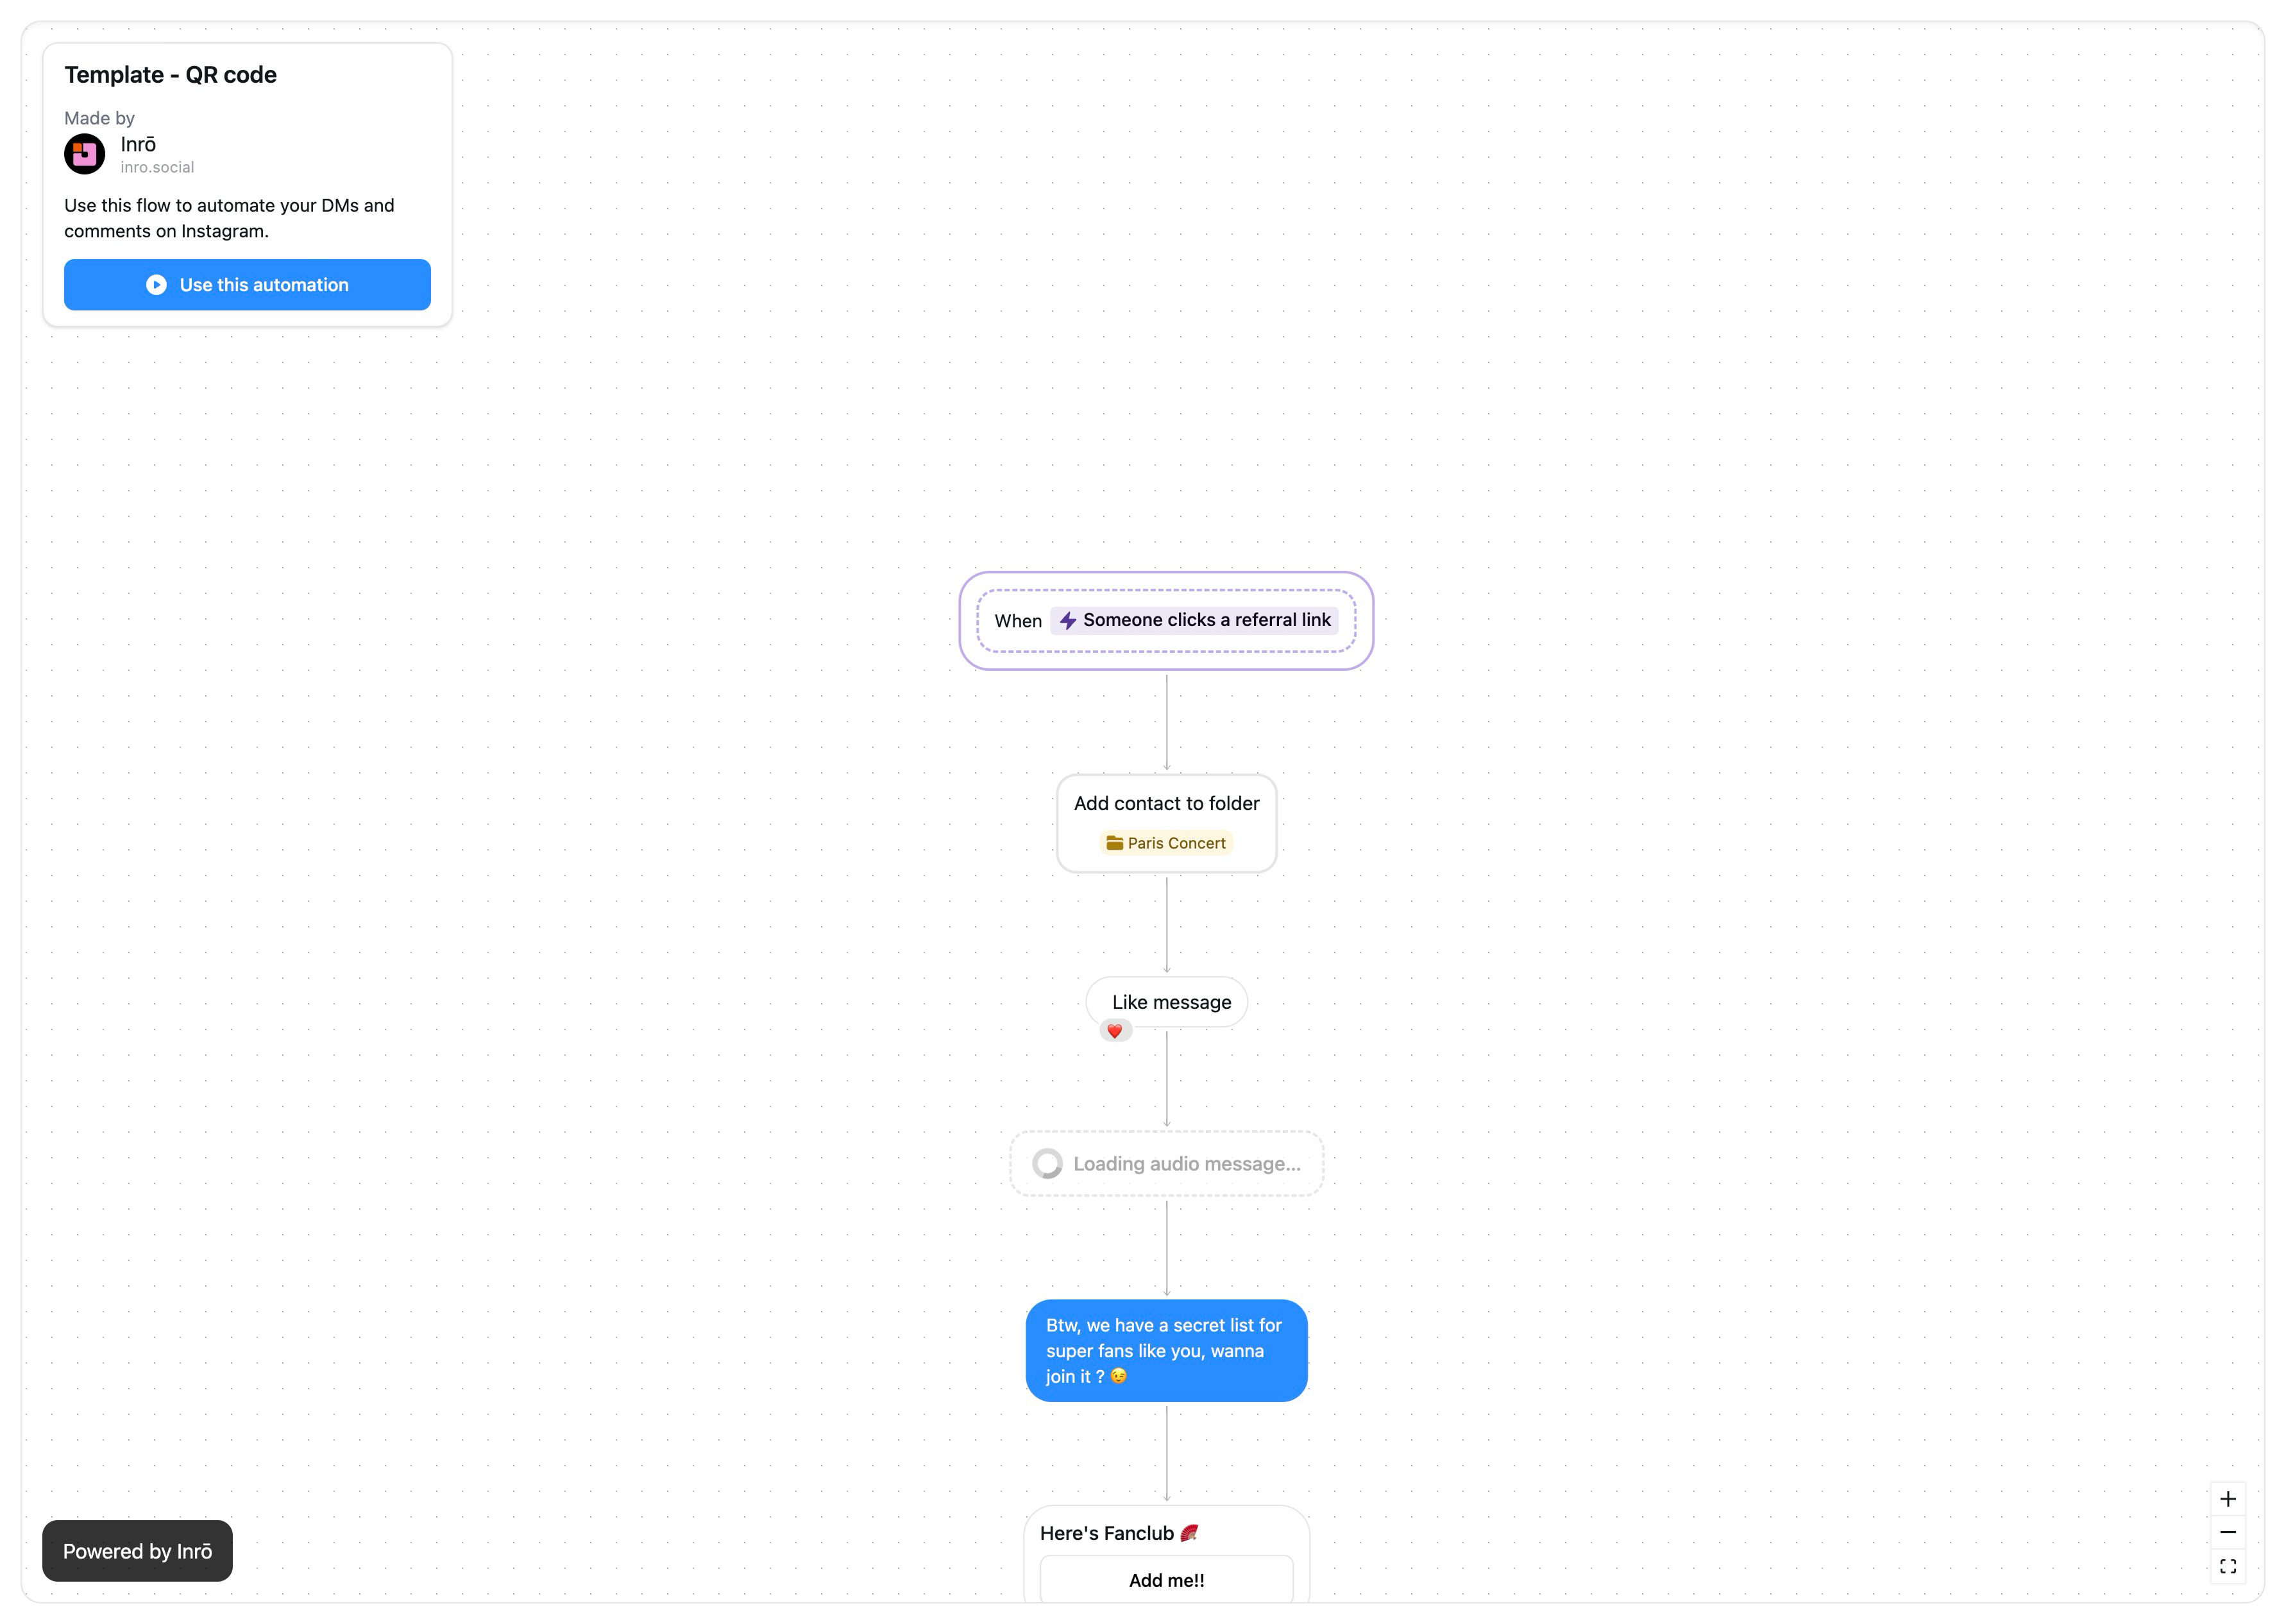
Task: Click the Add me!! button
Action: coord(1166,1580)
